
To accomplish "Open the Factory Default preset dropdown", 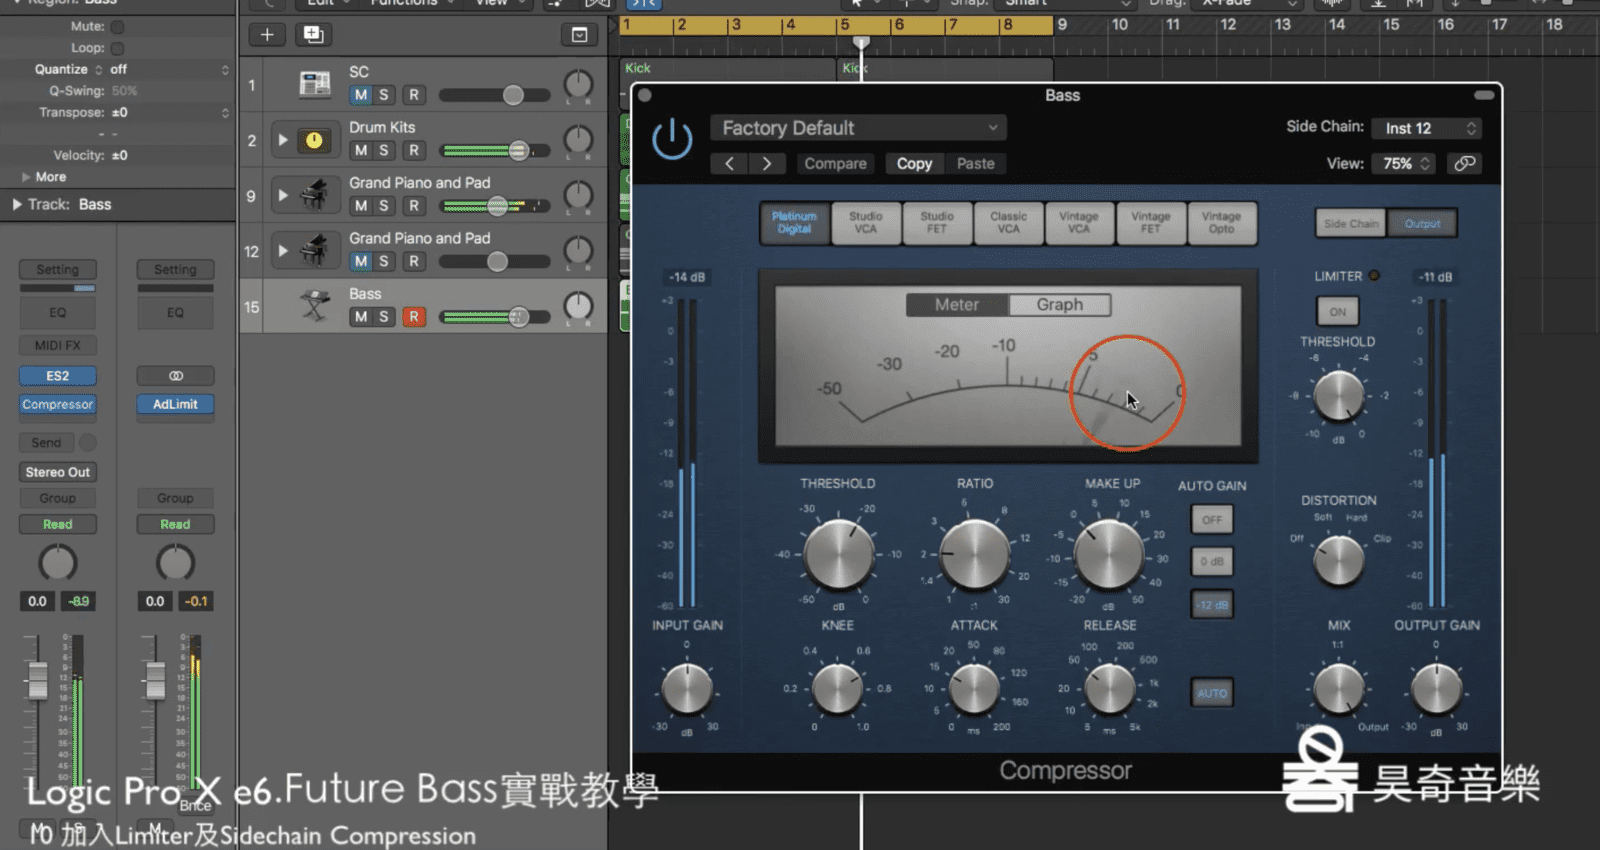I will 858,128.
